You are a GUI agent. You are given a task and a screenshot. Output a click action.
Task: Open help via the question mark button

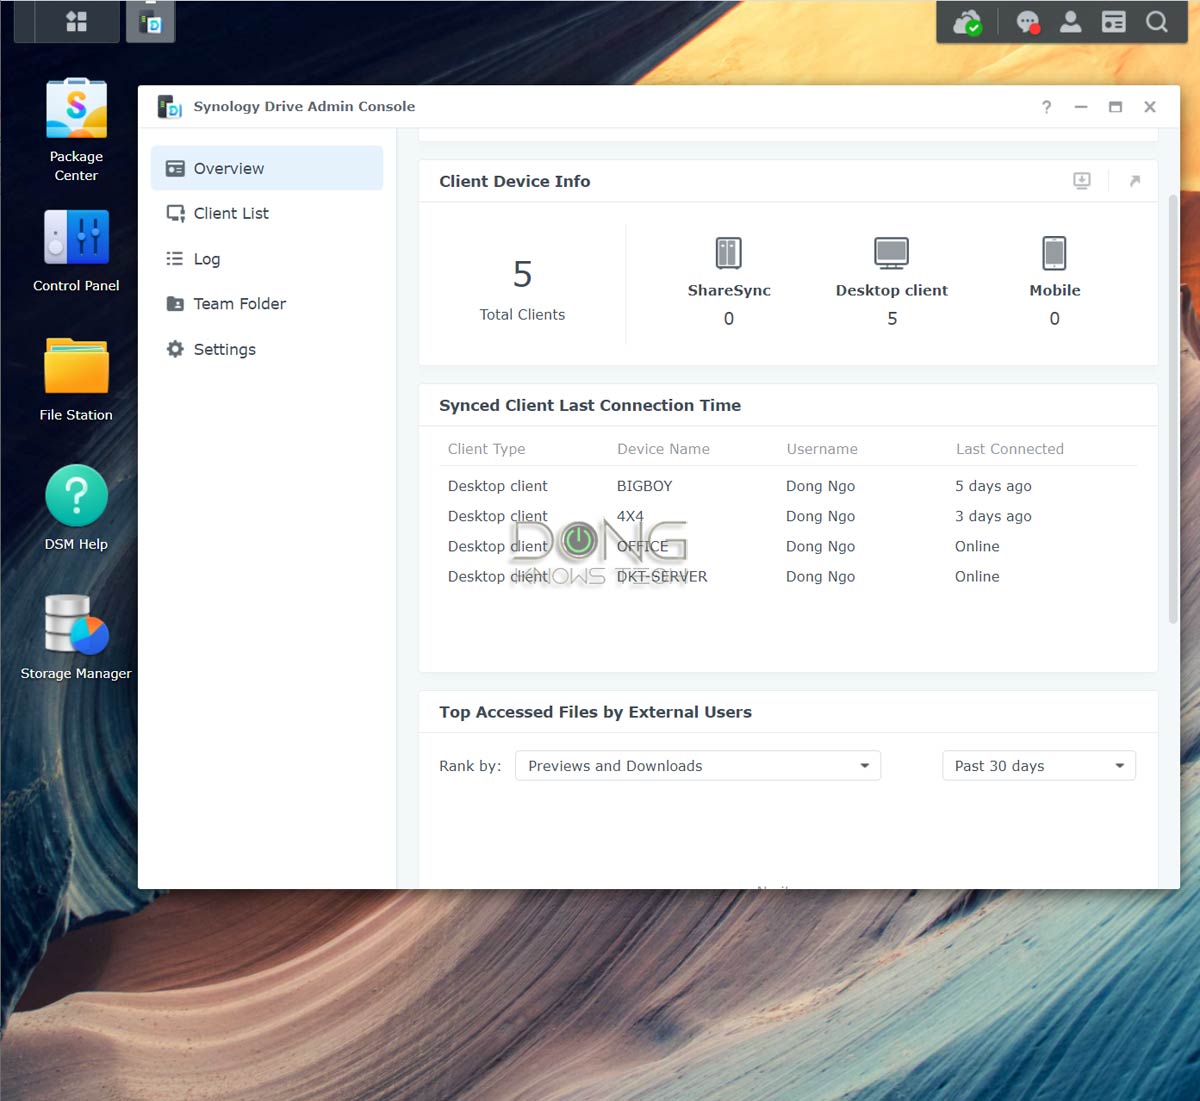1046,106
